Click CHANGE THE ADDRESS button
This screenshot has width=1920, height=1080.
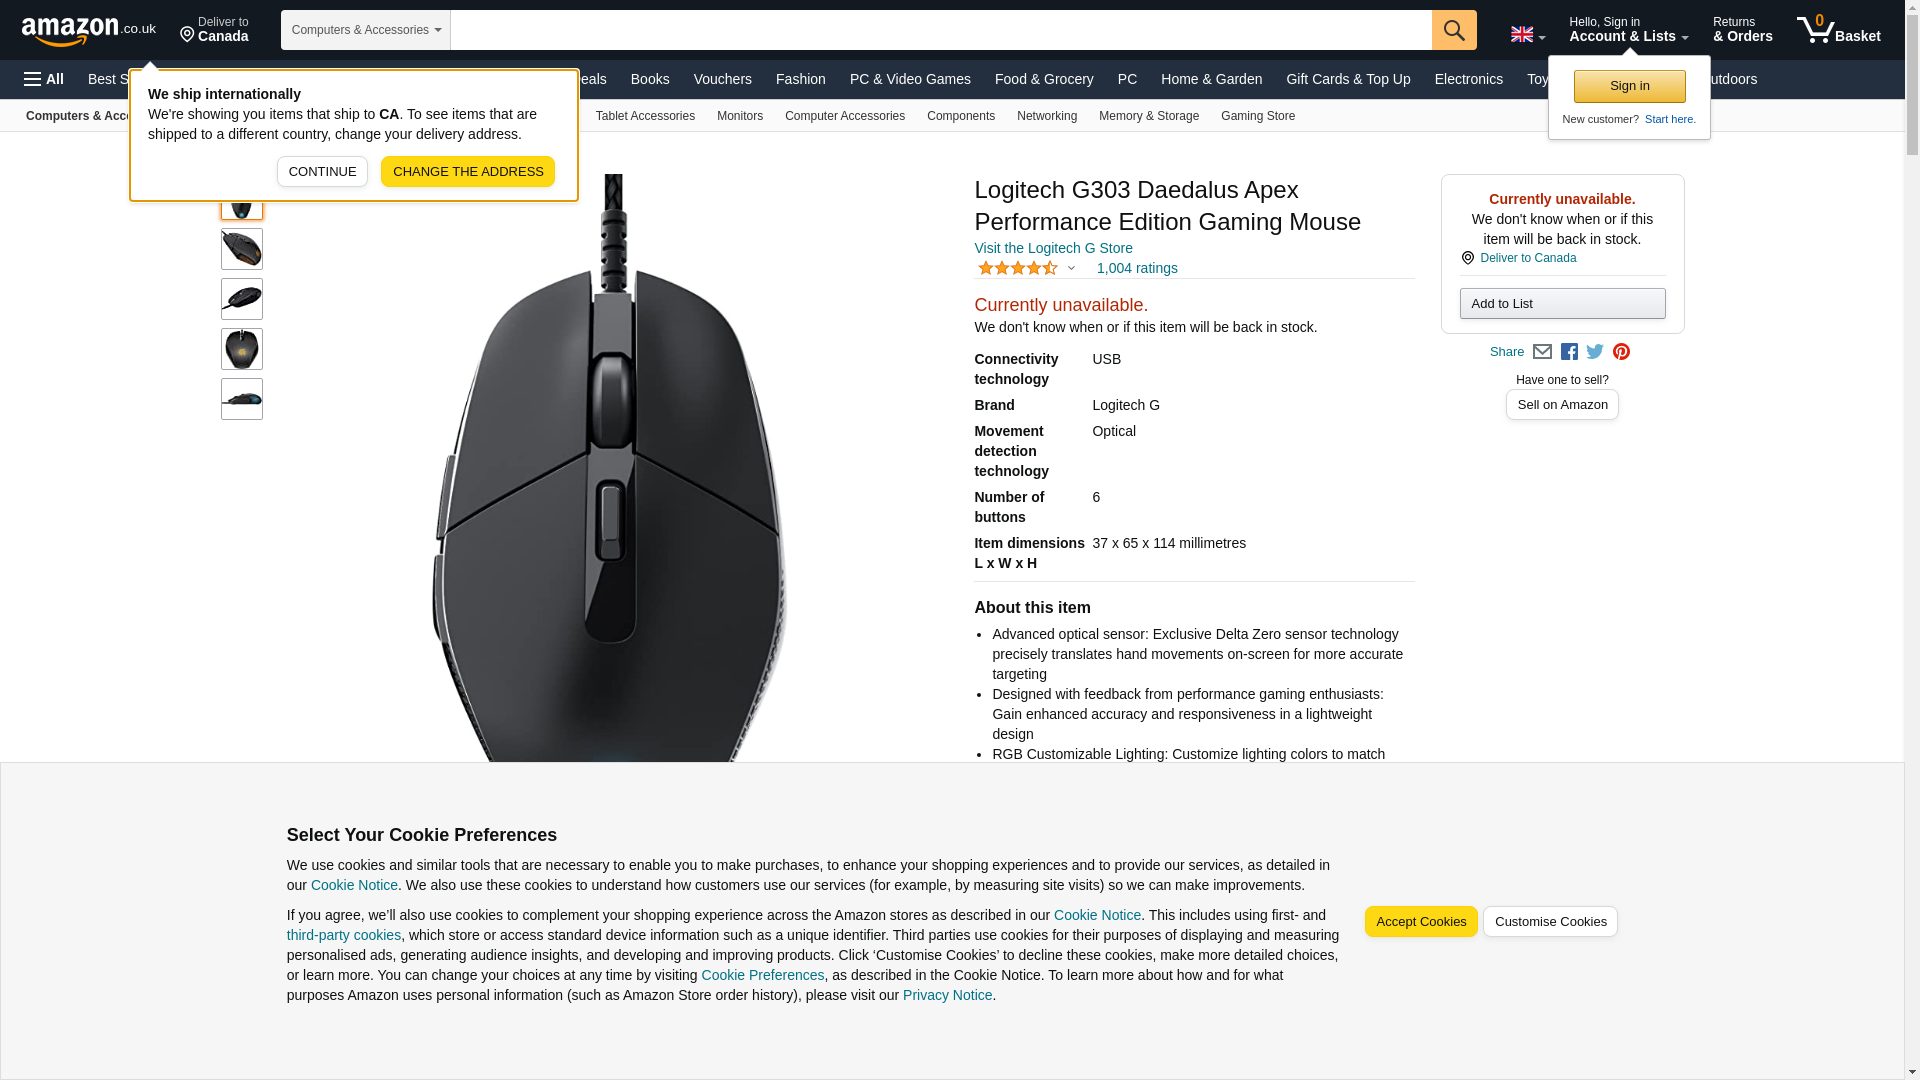[x=468, y=172]
